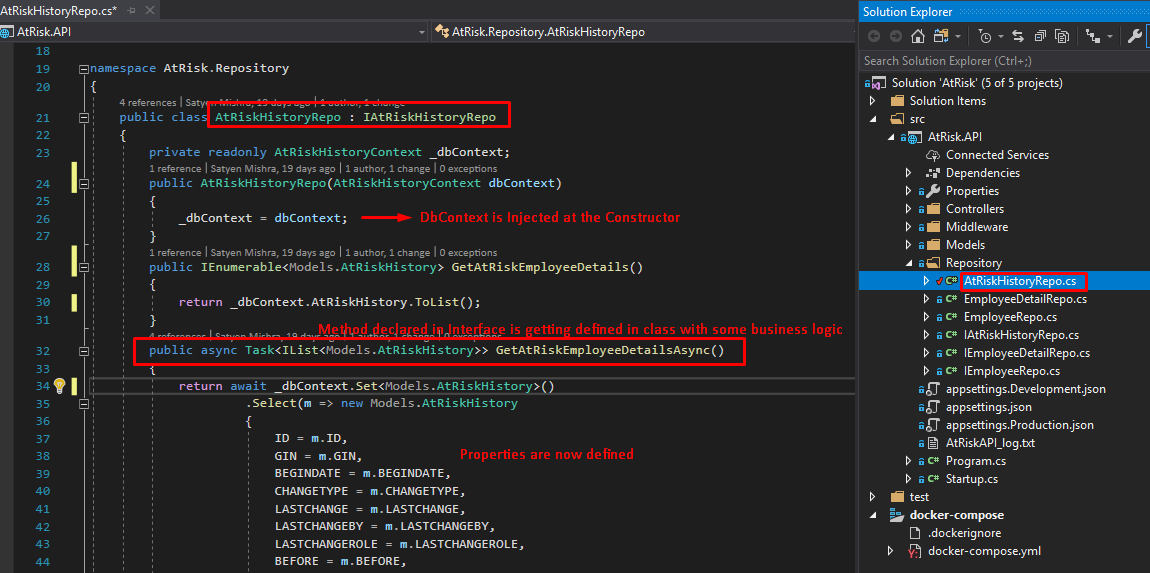Expand the Controllers folder
Viewport: 1150px width, 573px height.
908,209
